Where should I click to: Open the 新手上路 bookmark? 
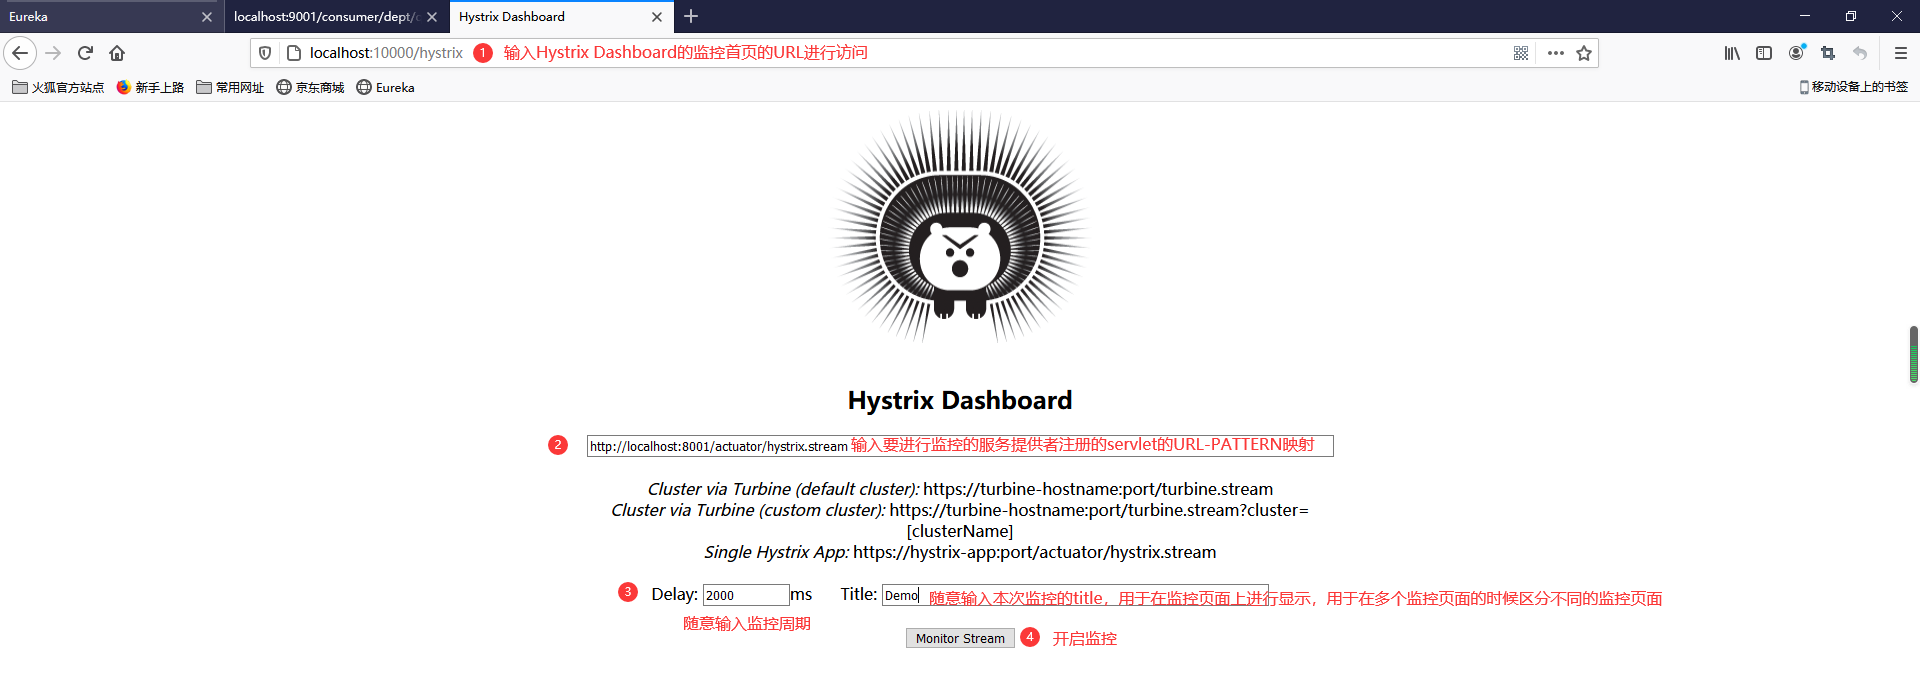coord(150,87)
